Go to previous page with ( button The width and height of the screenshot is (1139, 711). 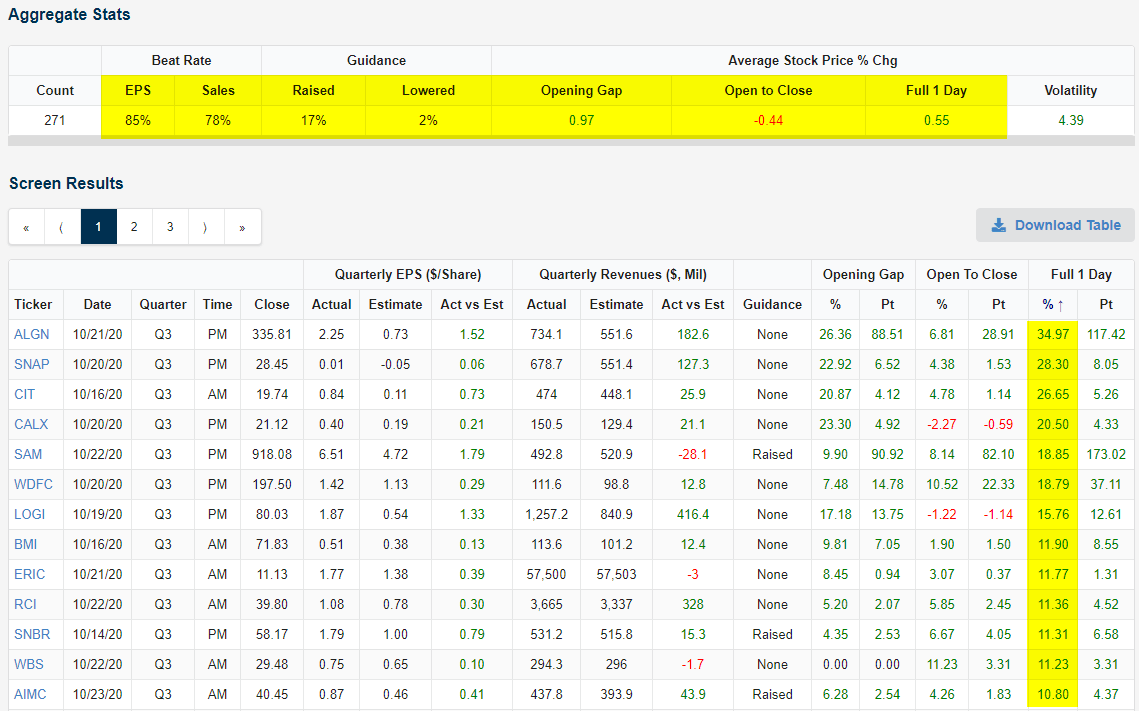(x=62, y=227)
